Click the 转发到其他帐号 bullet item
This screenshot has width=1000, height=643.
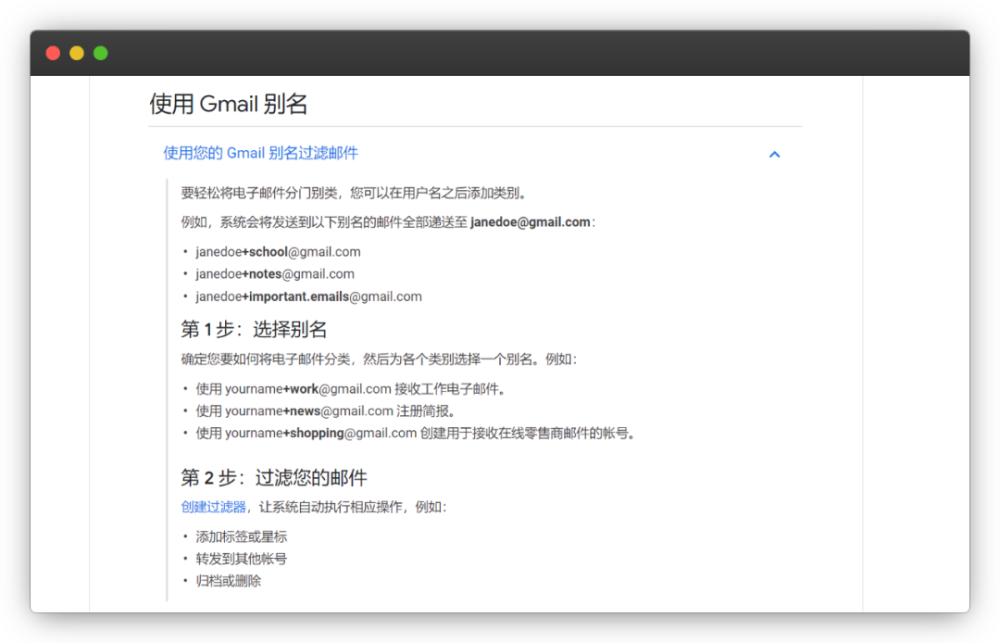[x=241, y=559]
